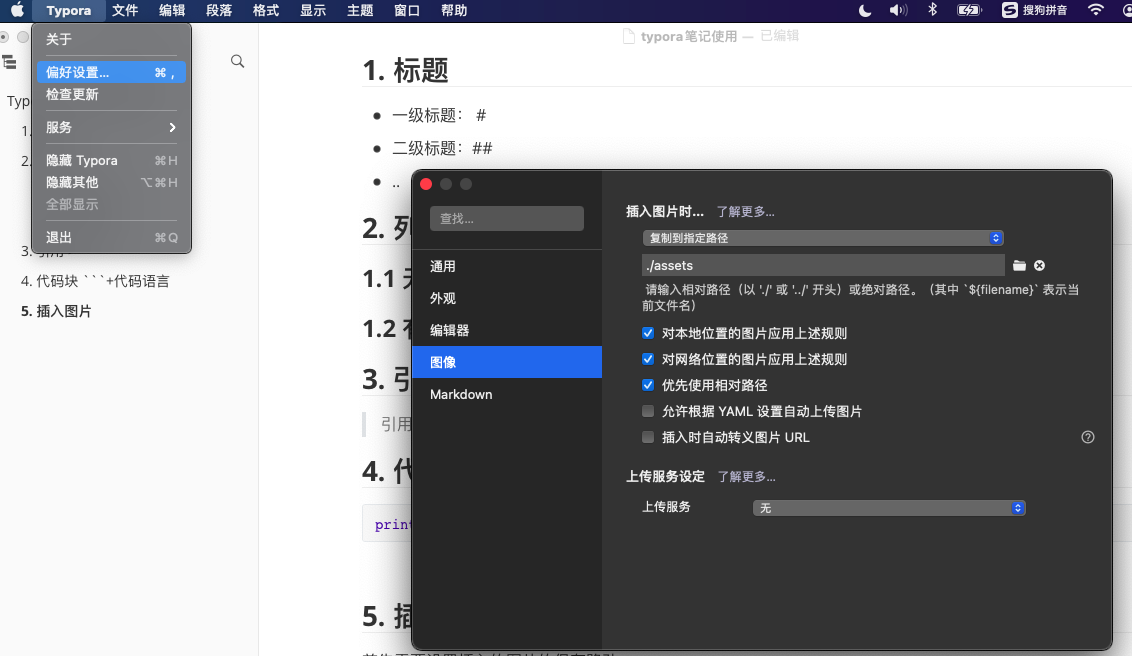Select the 通用 preferences tab
Viewport: 1132px width, 656px height.
click(x=507, y=266)
